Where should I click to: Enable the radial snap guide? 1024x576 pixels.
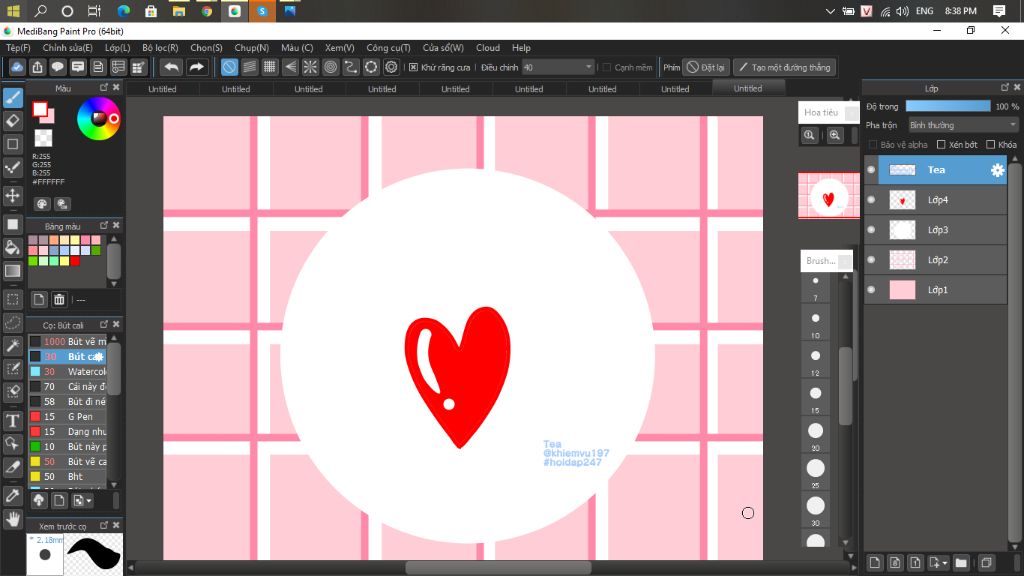point(310,67)
